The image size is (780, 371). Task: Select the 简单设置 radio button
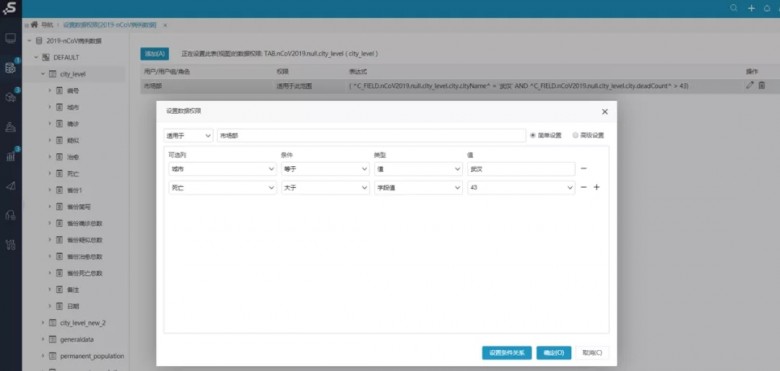tap(533, 135)
